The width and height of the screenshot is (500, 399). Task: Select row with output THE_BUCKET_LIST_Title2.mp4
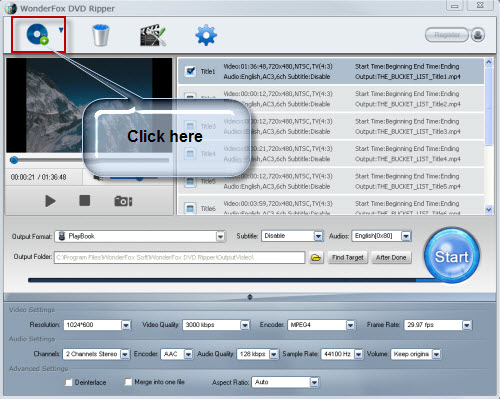[331, 99]
